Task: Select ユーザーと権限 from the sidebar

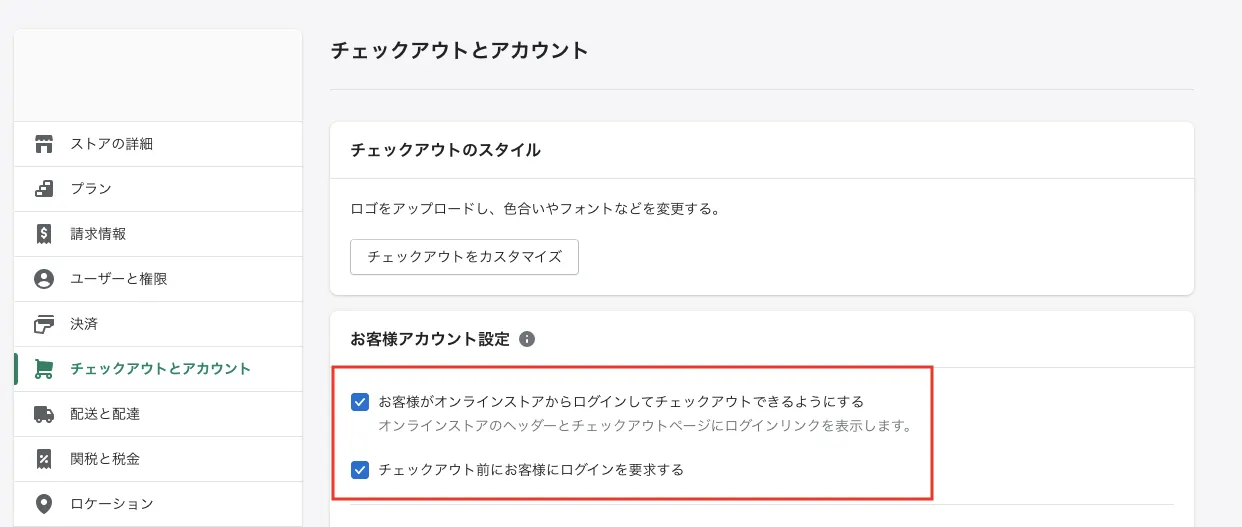Action: pos(118,279)
